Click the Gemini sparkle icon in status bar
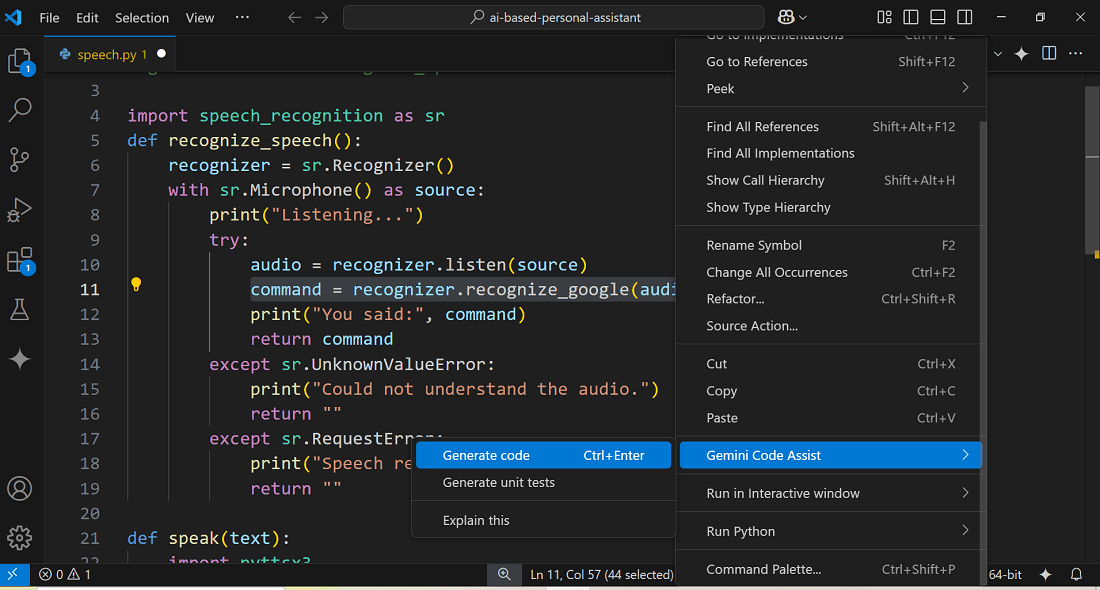The height and width of the screenshot is (590, 1100). click(x=1045, y=575)
